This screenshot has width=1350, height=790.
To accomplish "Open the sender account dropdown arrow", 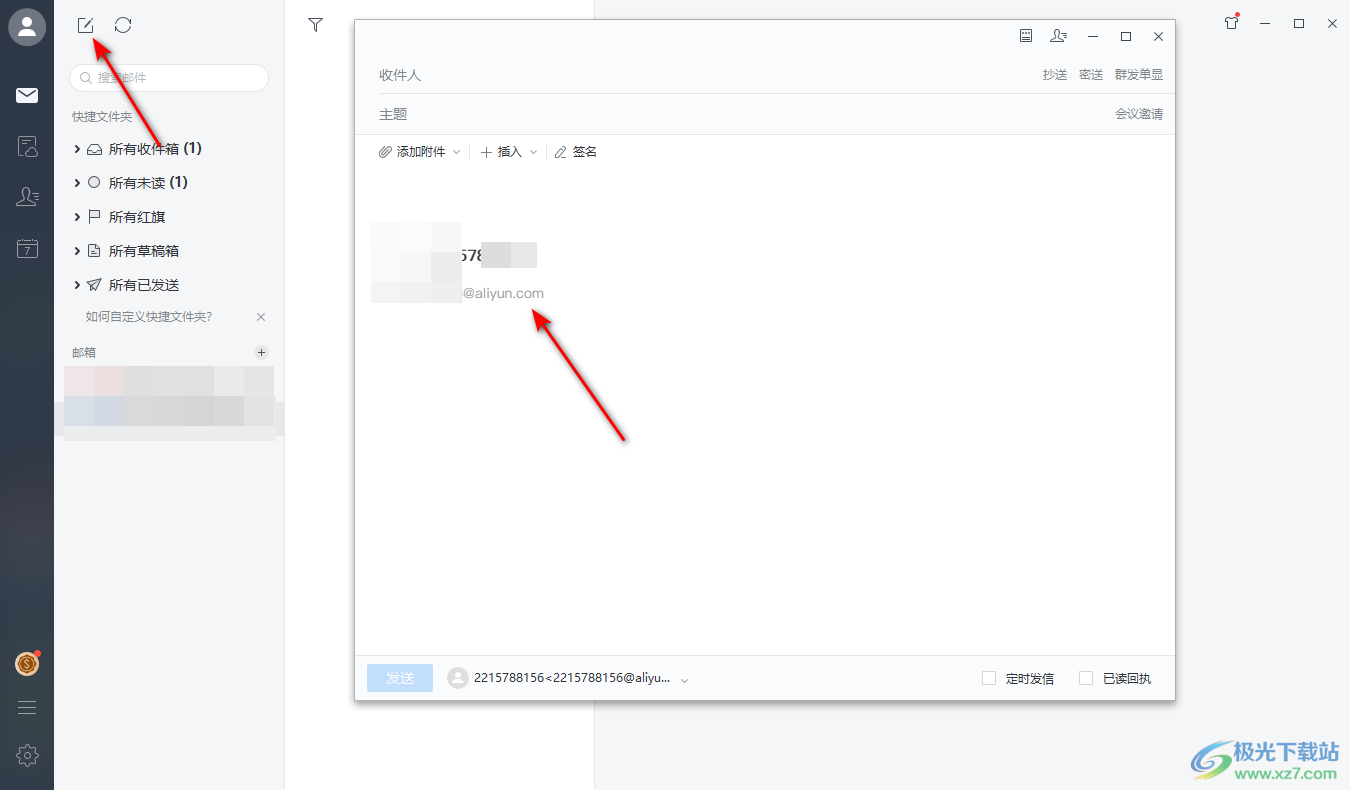I will (684, 680).
